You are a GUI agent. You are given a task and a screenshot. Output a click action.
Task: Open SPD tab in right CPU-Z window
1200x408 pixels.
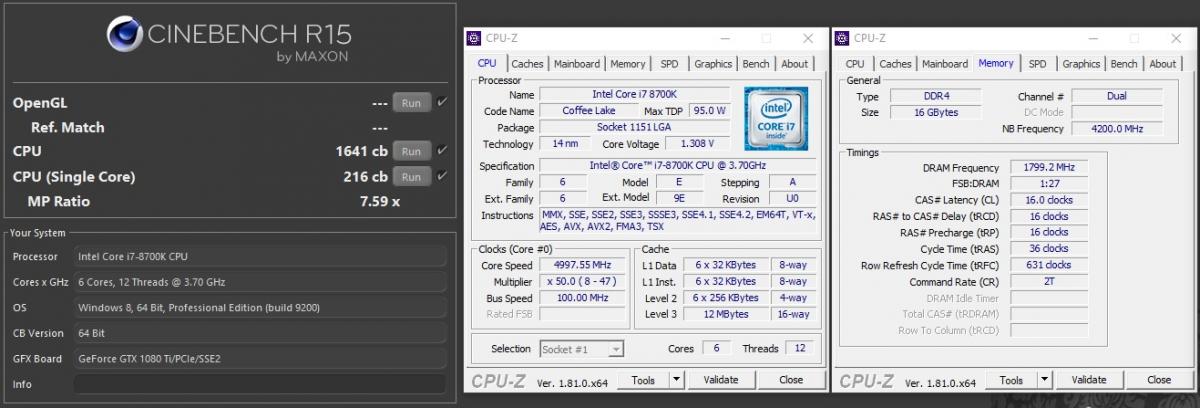tap(1038, 64)
